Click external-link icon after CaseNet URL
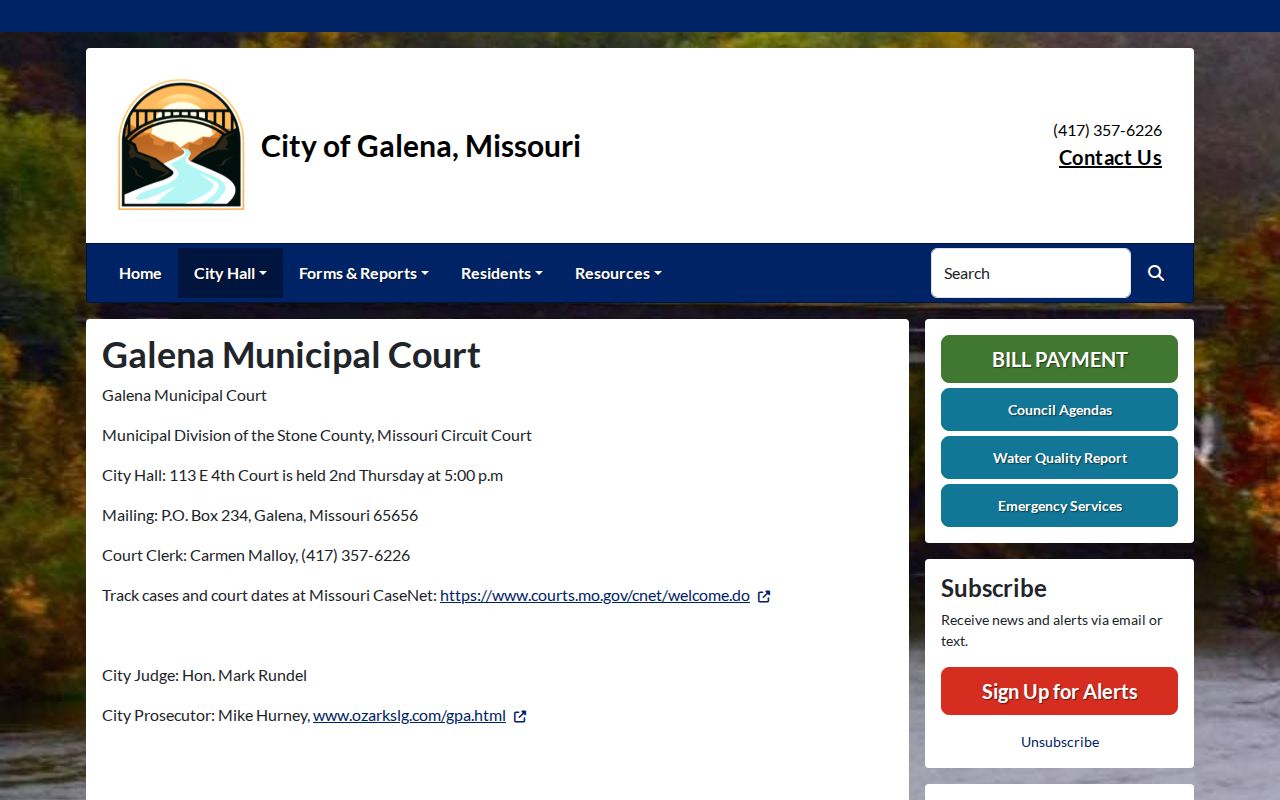Viewport: 1280px width, 800px height. [x=764, y=596]
